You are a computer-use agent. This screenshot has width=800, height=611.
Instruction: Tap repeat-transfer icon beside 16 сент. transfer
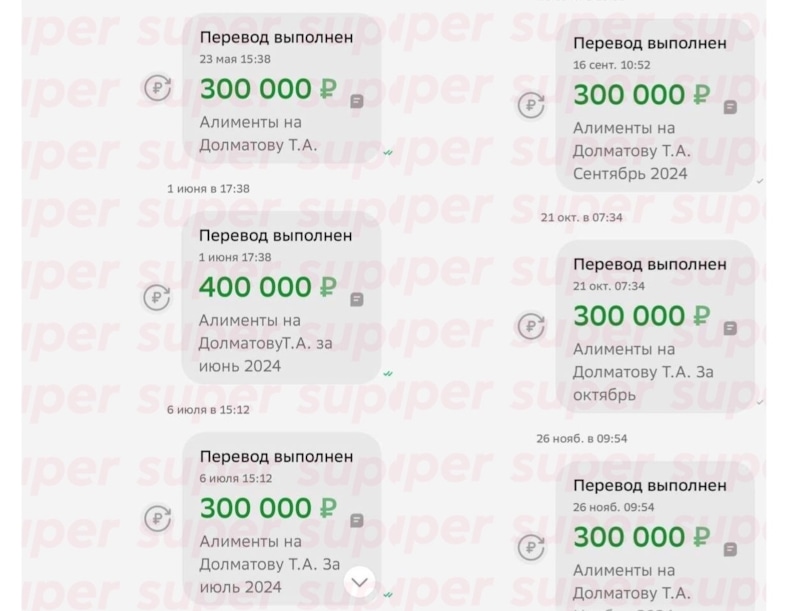pos(531,105)
